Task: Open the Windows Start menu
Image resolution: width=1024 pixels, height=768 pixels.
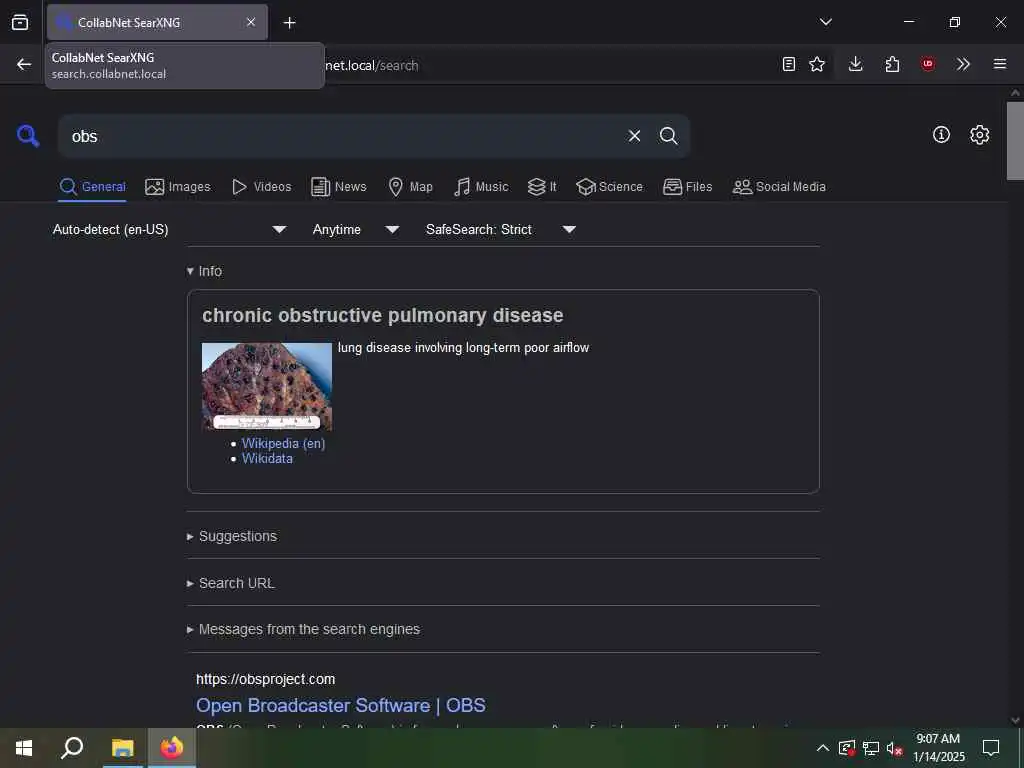Action: point(24,748)
